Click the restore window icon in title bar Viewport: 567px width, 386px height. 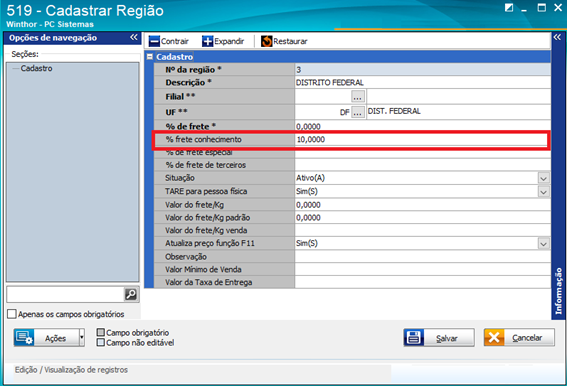pyautogui.click(x=509, y=8)
